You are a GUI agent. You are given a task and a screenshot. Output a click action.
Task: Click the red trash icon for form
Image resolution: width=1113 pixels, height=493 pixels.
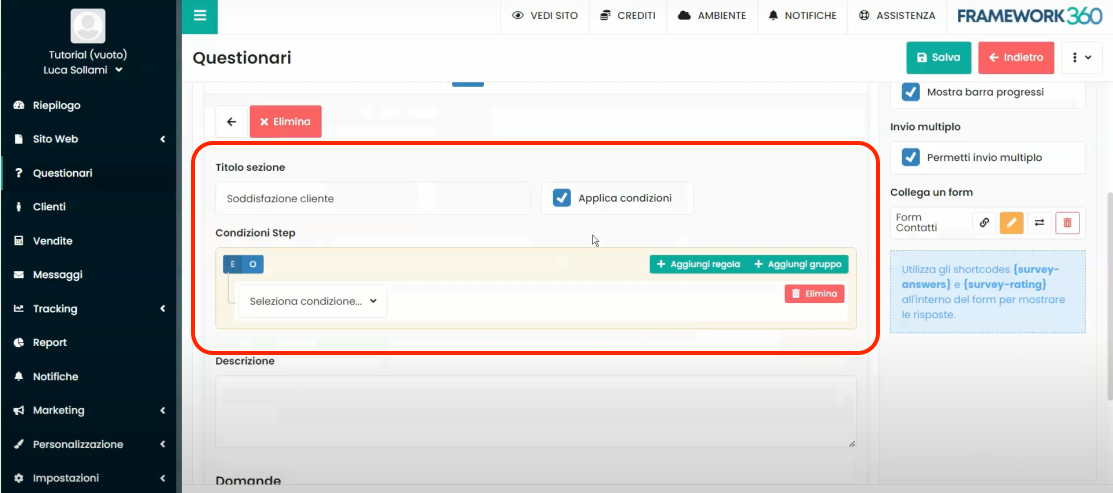1067,223
